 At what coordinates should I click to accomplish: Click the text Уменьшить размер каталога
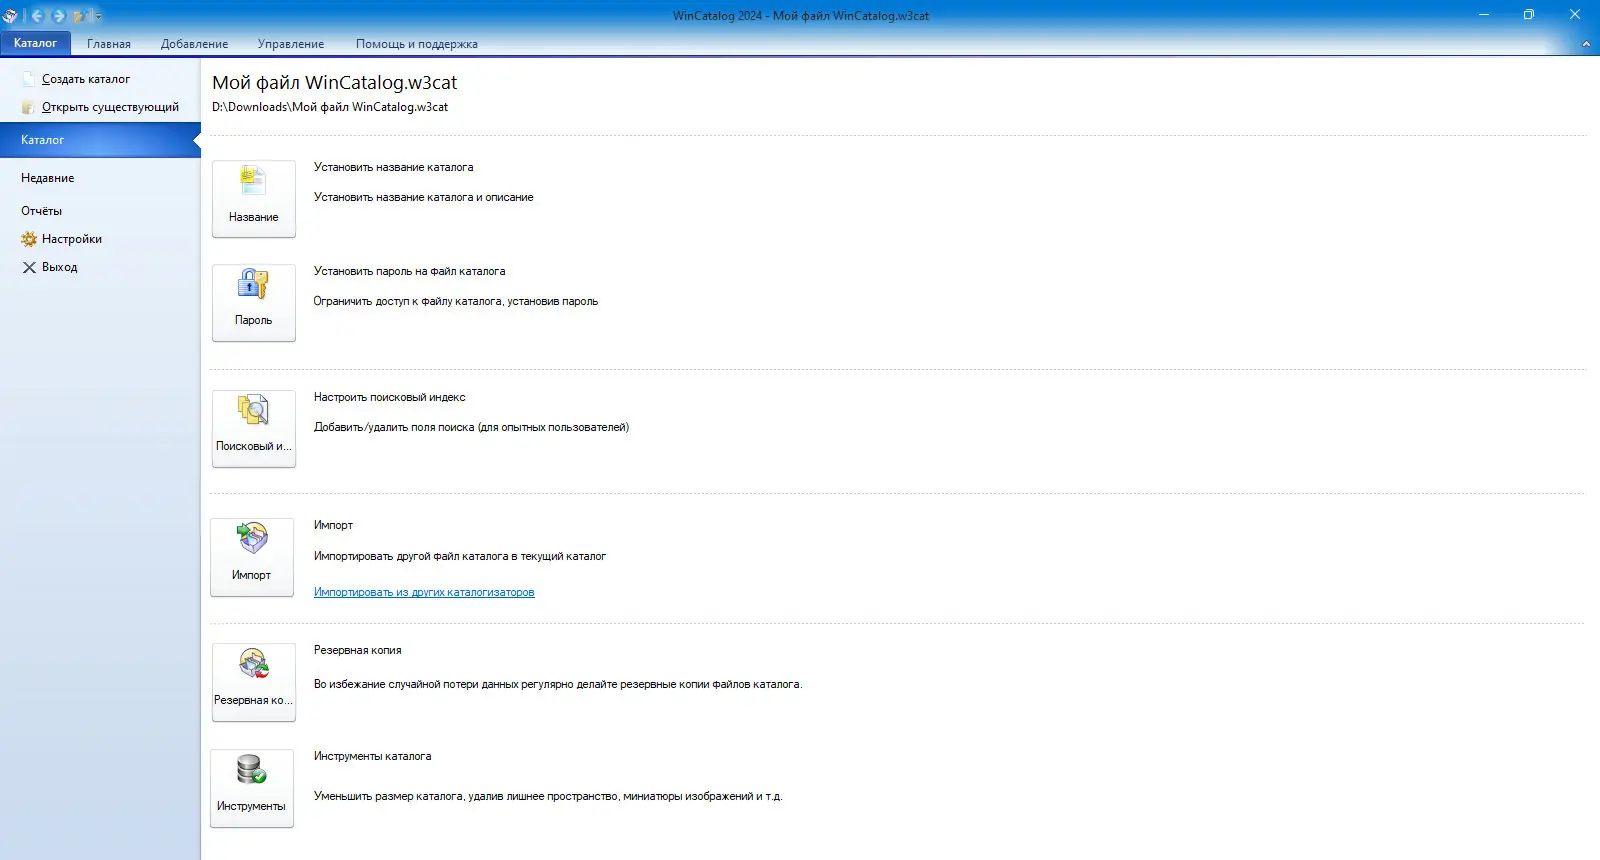[x=388, y=796]
